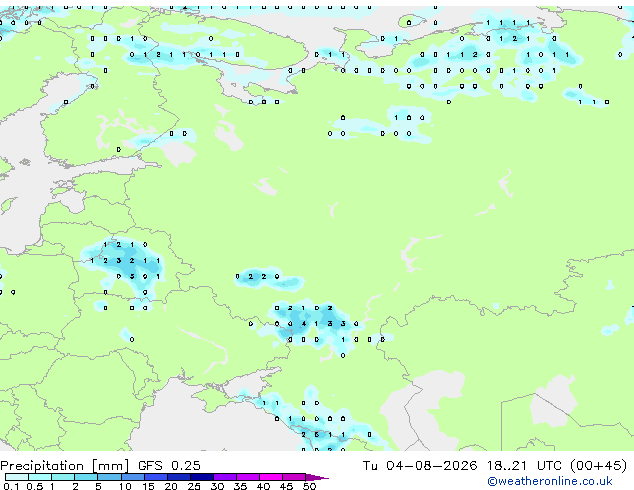634x490 pixels.
Task: Click the "GFS 0.25" model label
Action: (169, 465)
